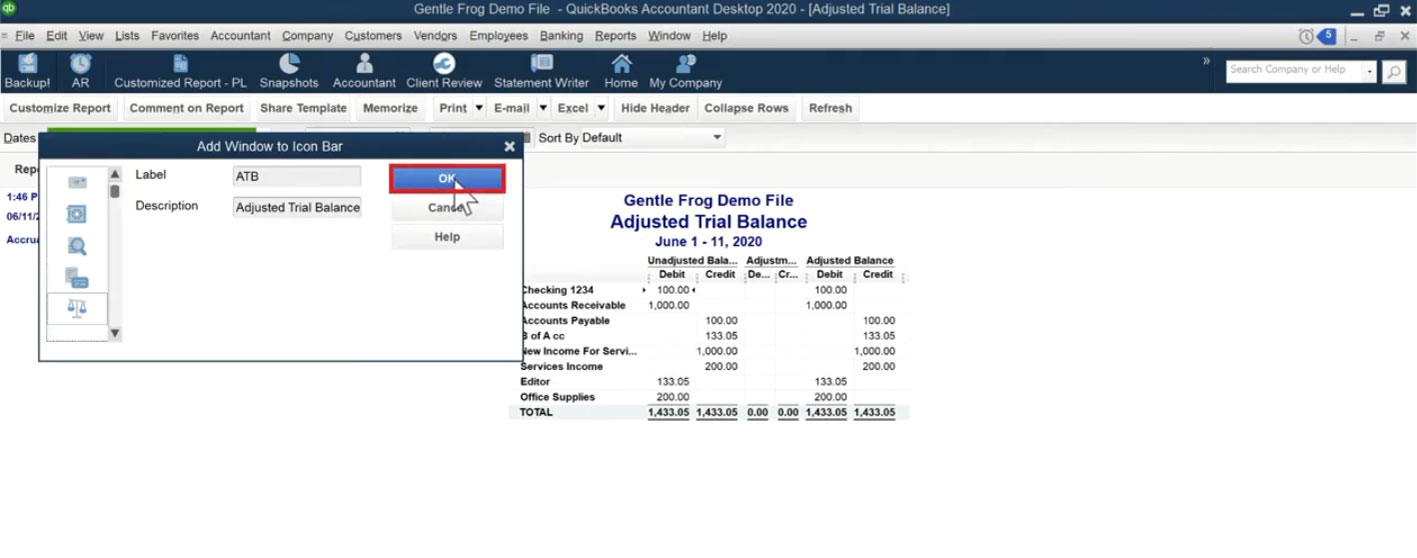Open the Vendors menu
The width and height of the screenshot is (1417, 558).
click(x=435, y=36)
